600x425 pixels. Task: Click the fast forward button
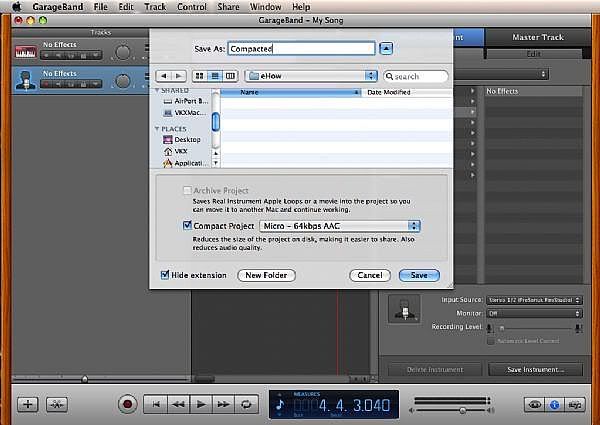(x=223, y=404)
